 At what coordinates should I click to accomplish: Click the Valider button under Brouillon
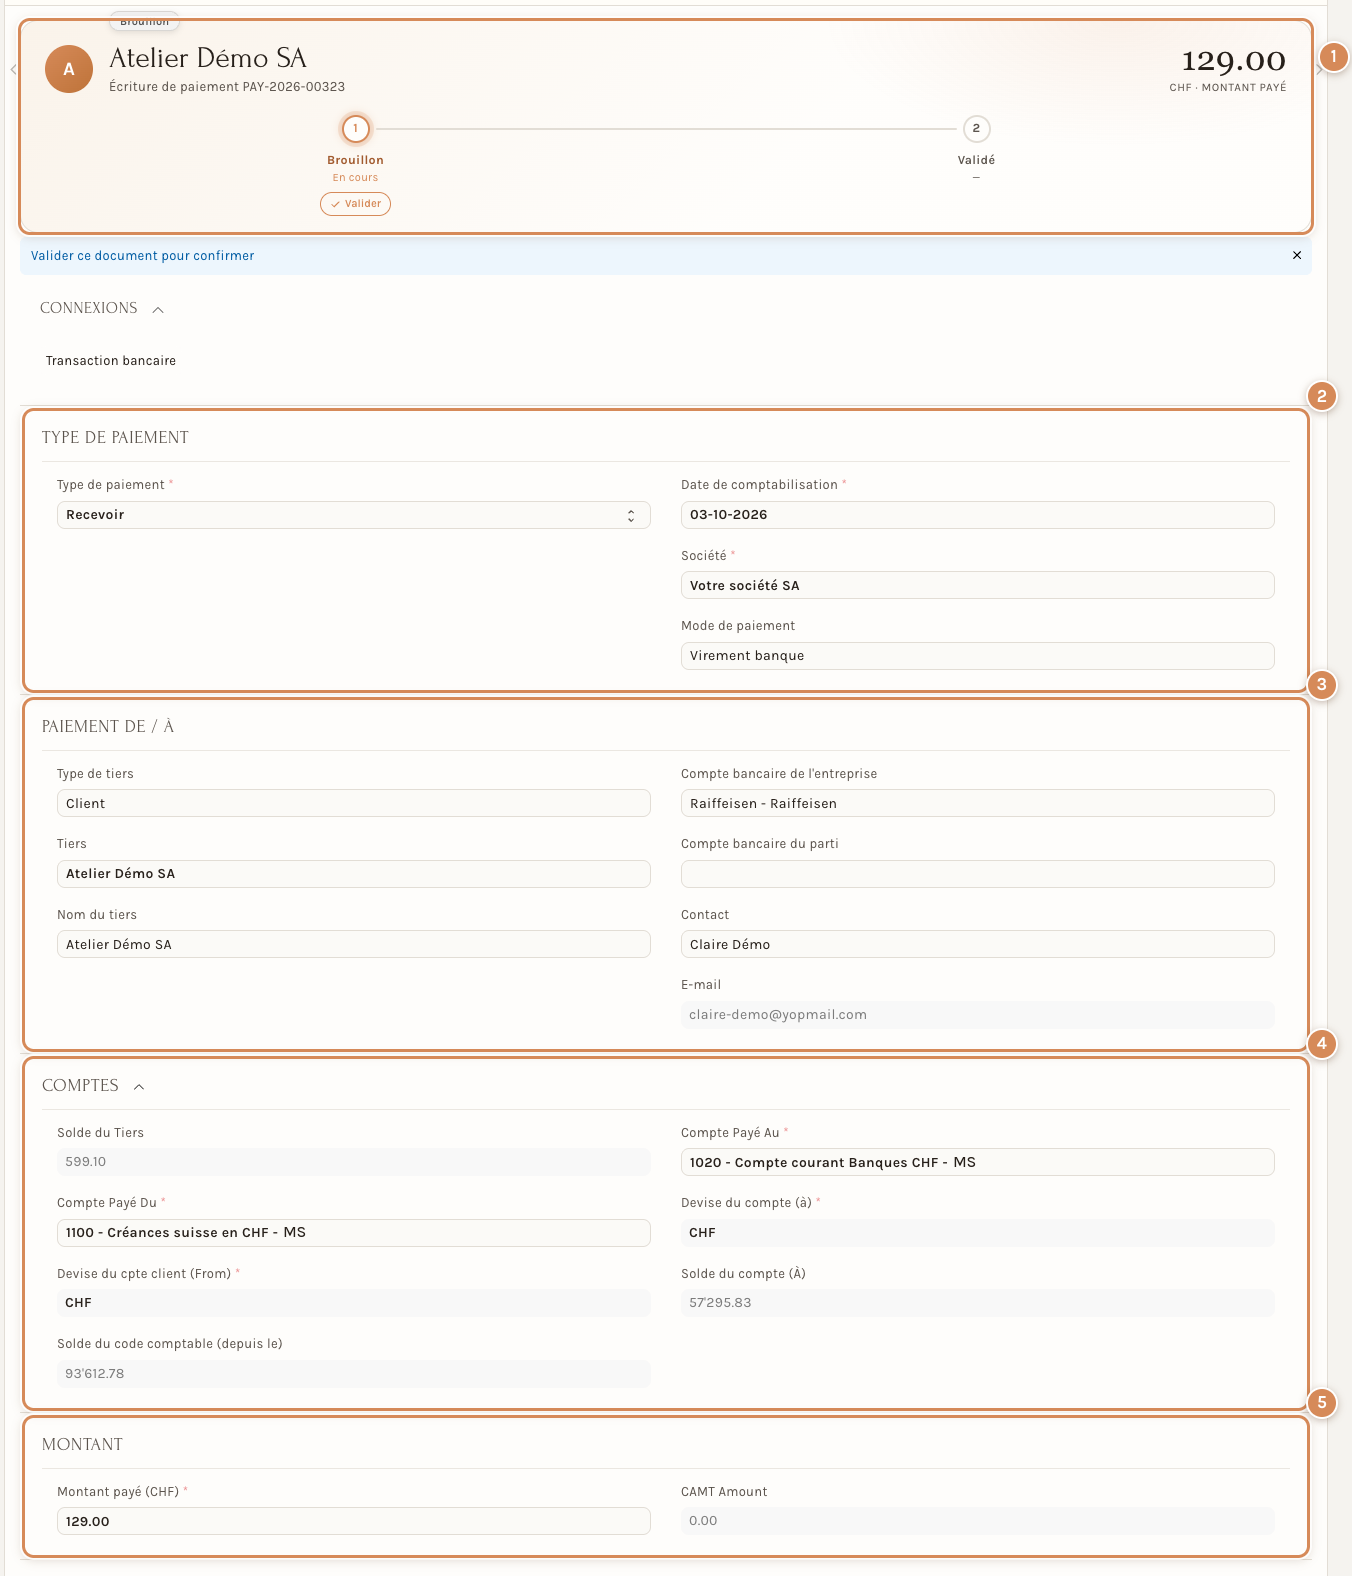tap(355, 204)
